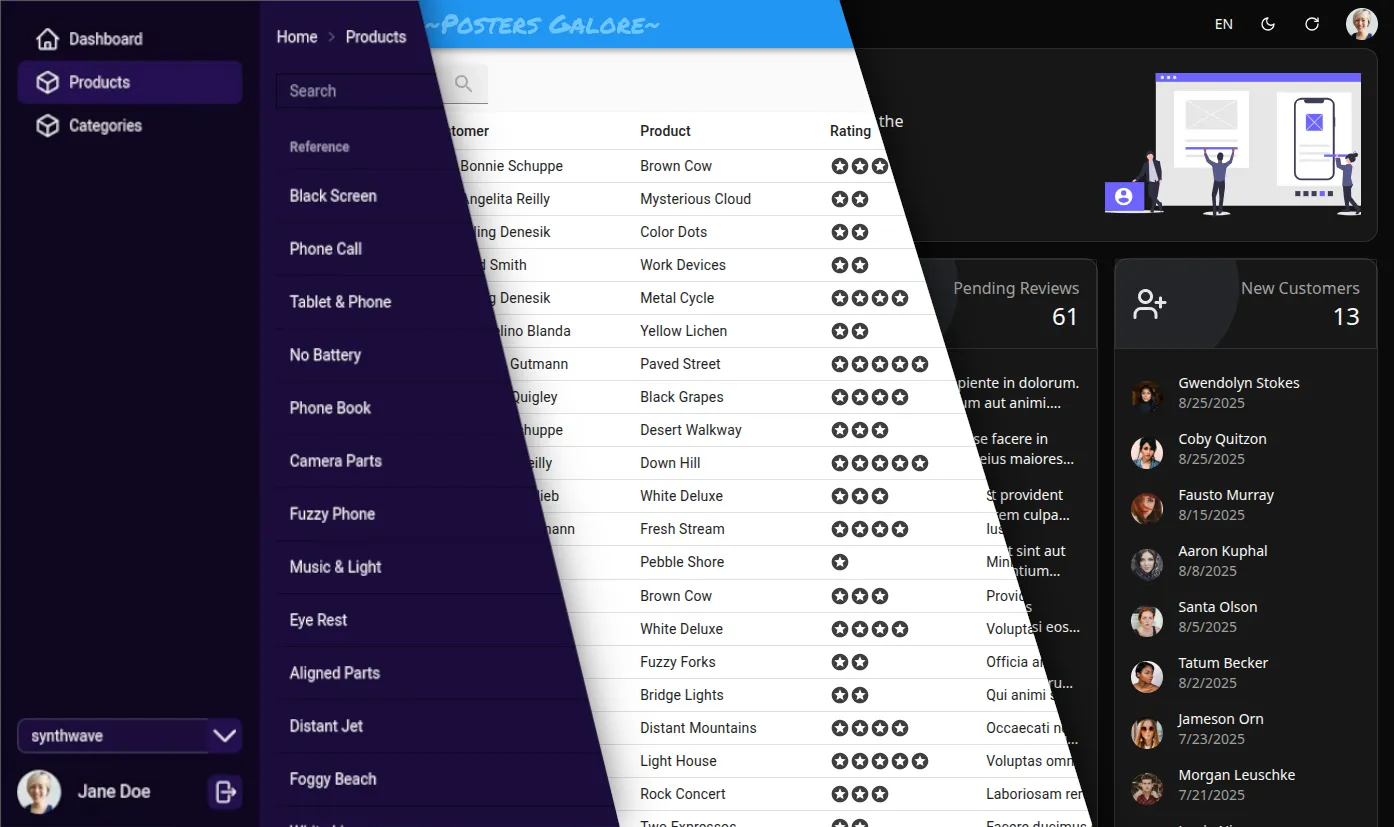The height and width of the screenshot is (827, 1394).
Task: Click the New Customers add-person icon
Action: 1149,304
